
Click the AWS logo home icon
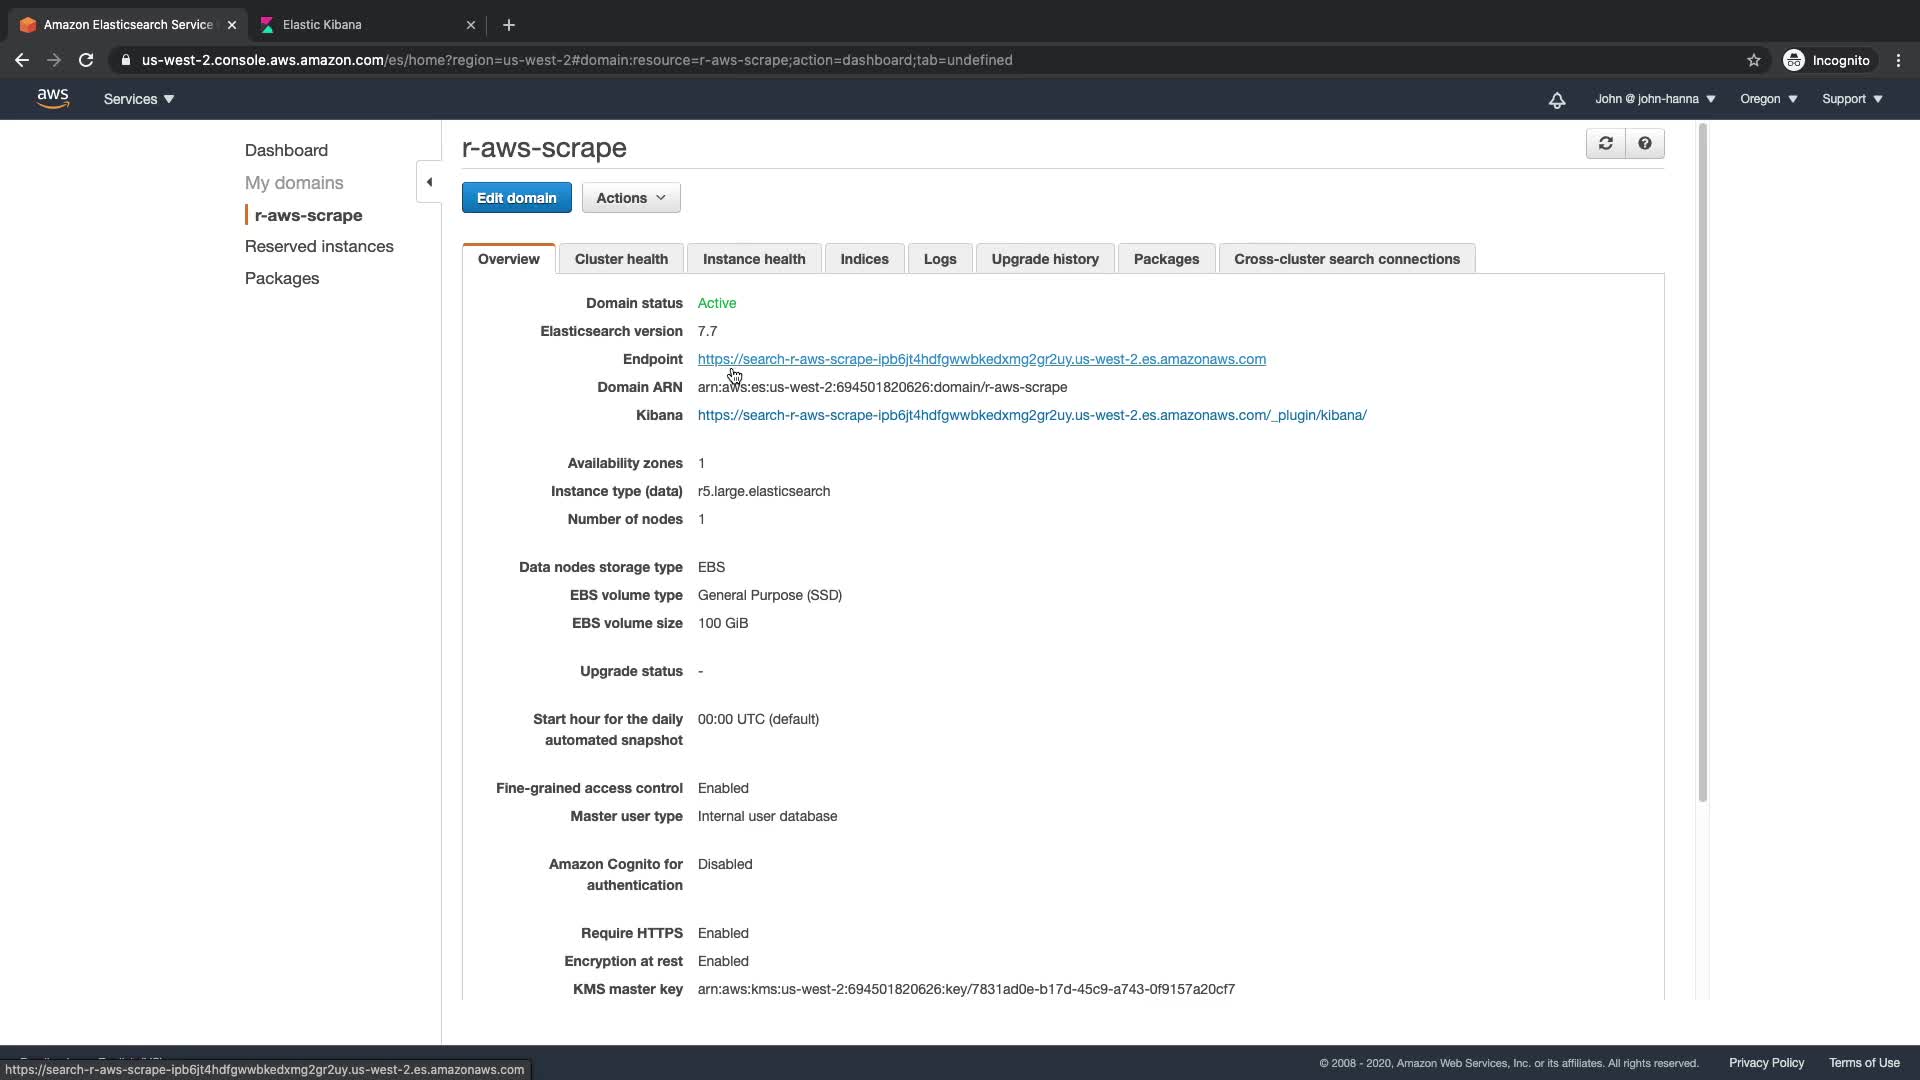(x=52, y=98)
